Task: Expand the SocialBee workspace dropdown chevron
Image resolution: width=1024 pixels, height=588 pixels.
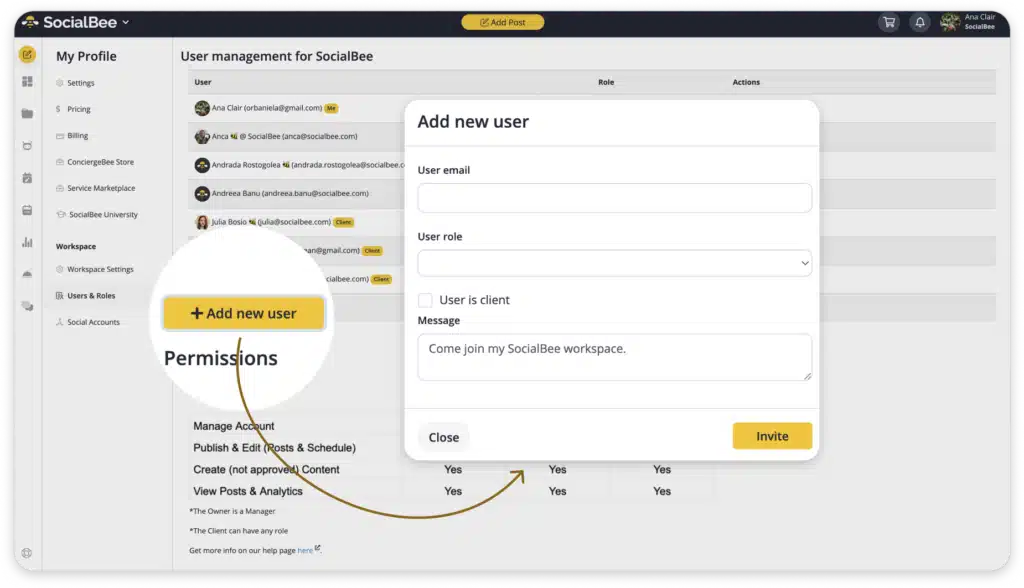Action: (125, 22)
